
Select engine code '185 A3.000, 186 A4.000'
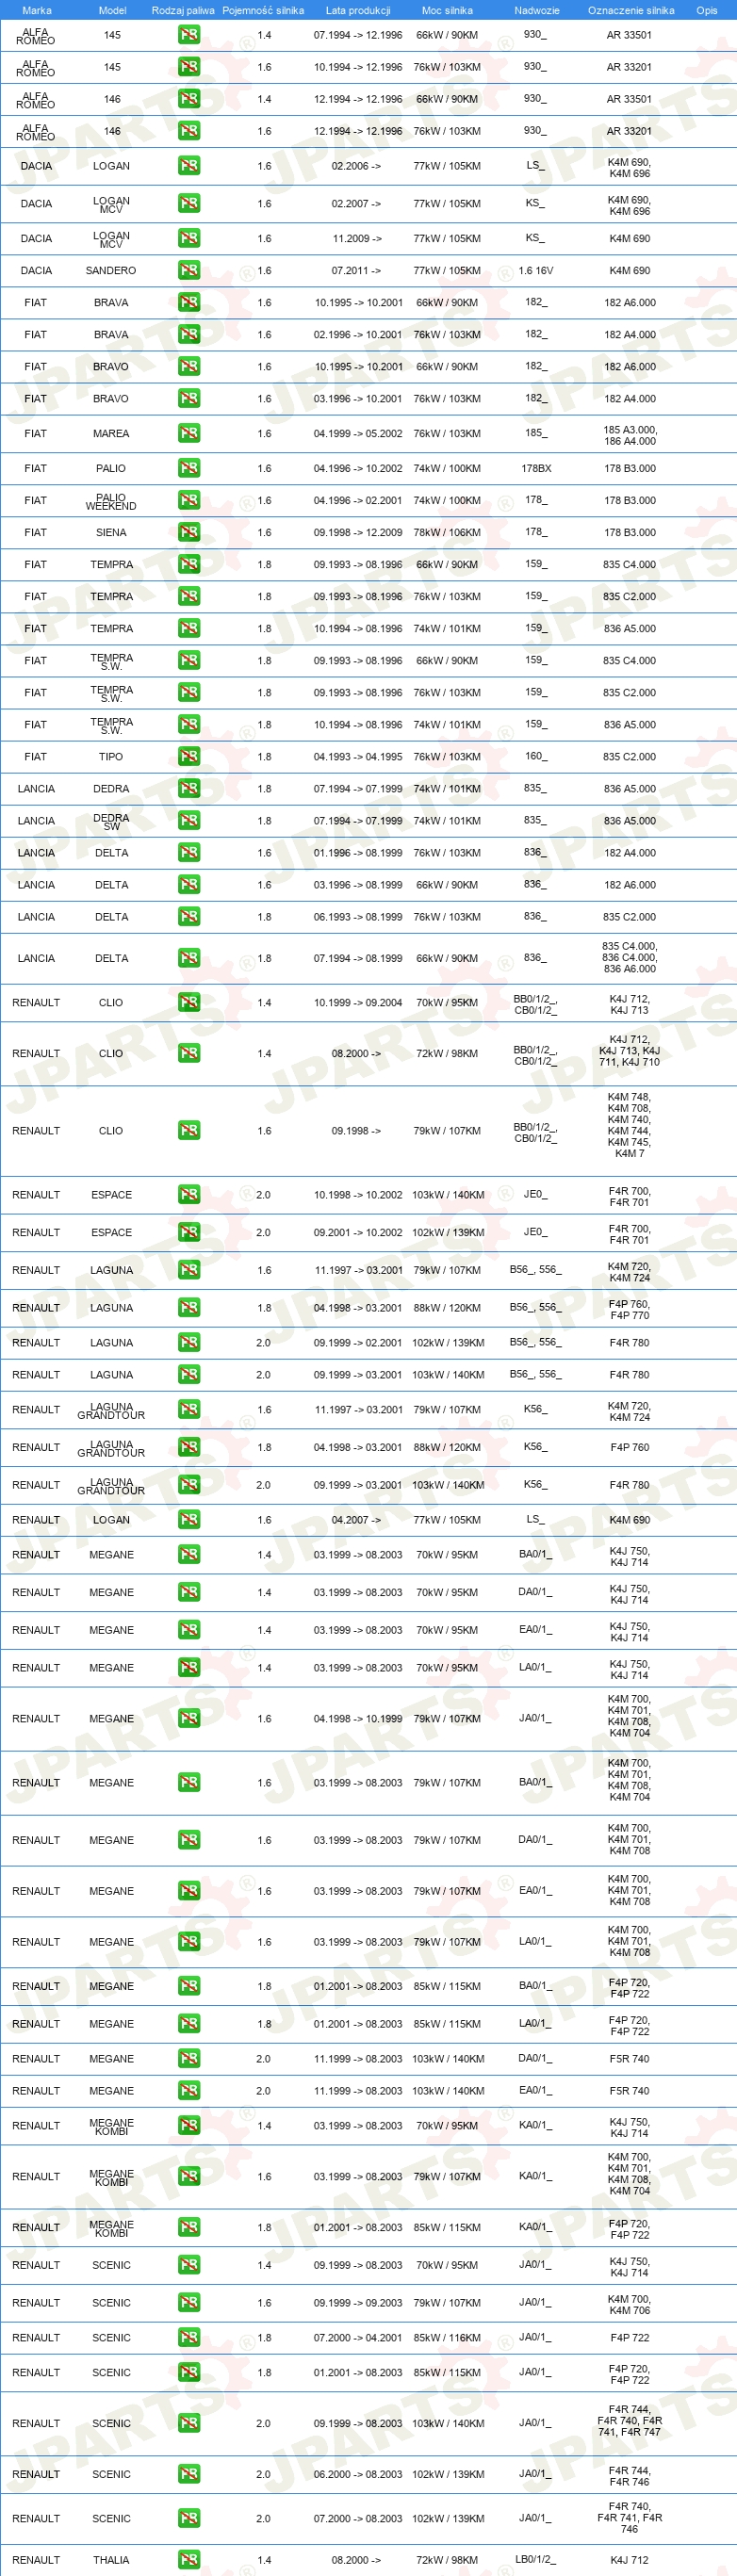(x=629, y=435)
